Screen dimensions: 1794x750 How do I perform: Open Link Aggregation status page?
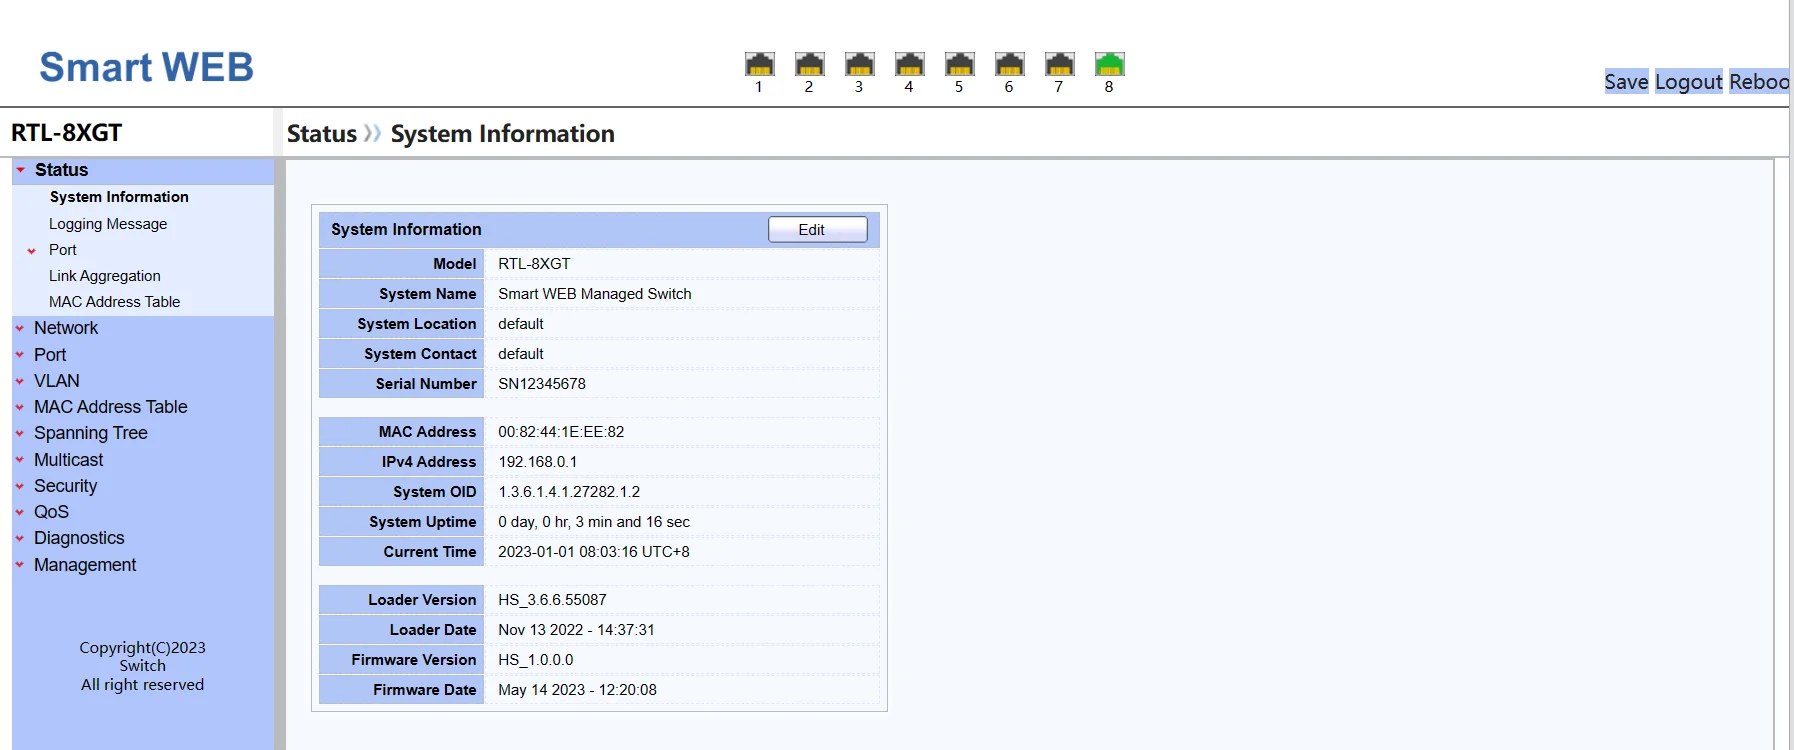coord(104,276)
